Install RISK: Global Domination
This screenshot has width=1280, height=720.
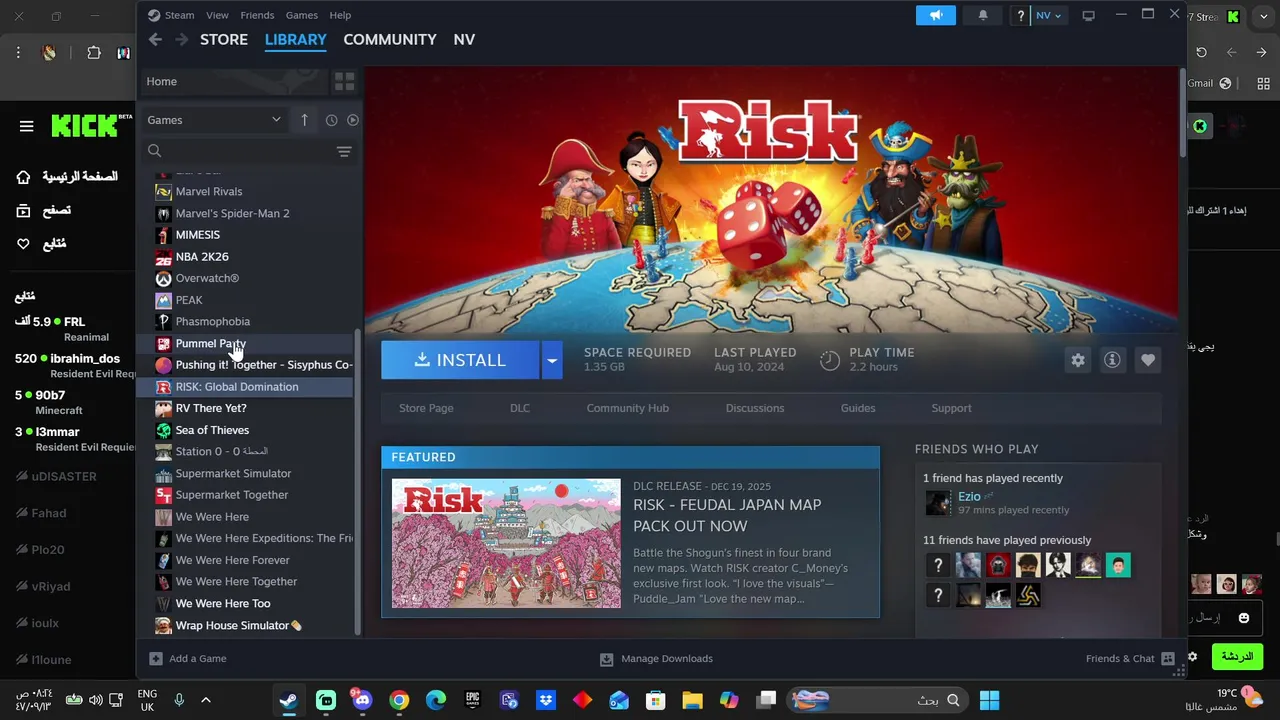460,360
